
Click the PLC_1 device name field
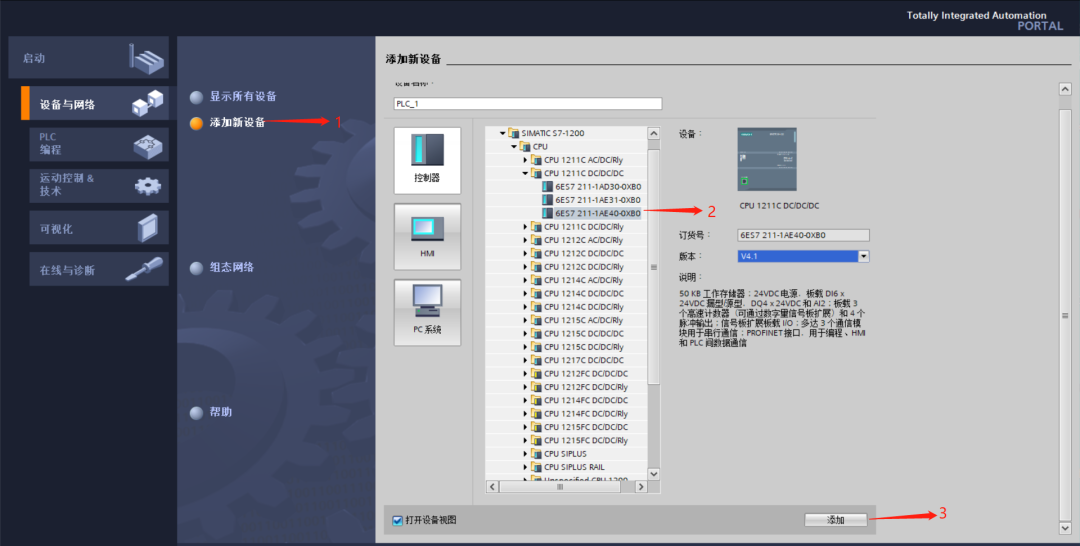point(528,104)
